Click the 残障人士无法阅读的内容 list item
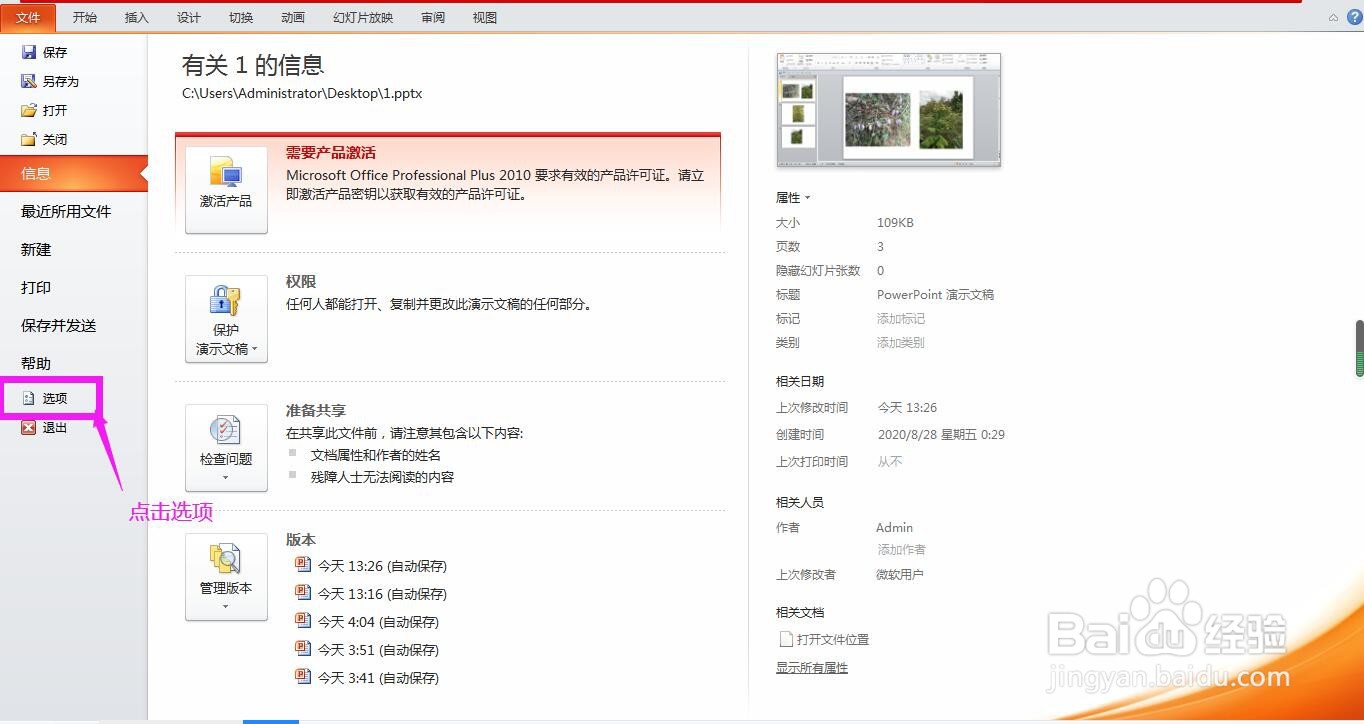The width and height of the screenshot is (1364, 724). coord(382,478)
